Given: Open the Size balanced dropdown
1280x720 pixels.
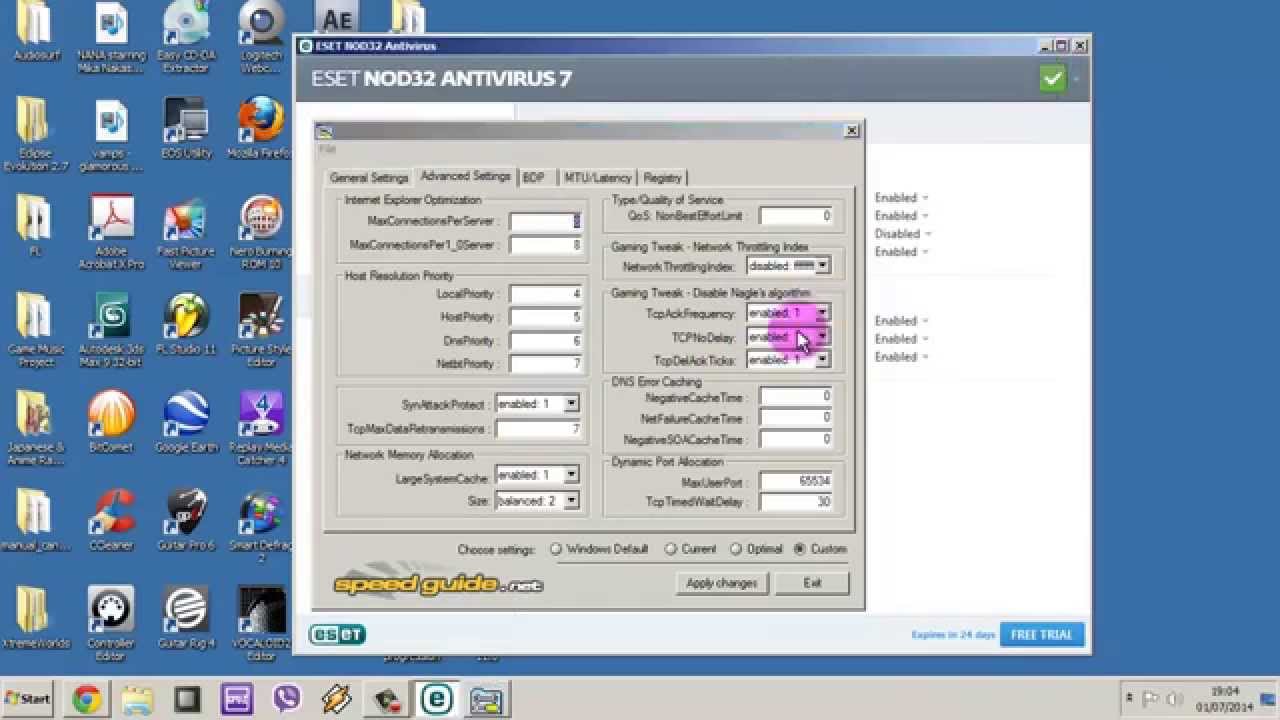Looking at the screenshot, I should pyautogui.click(x=571, y=501).
